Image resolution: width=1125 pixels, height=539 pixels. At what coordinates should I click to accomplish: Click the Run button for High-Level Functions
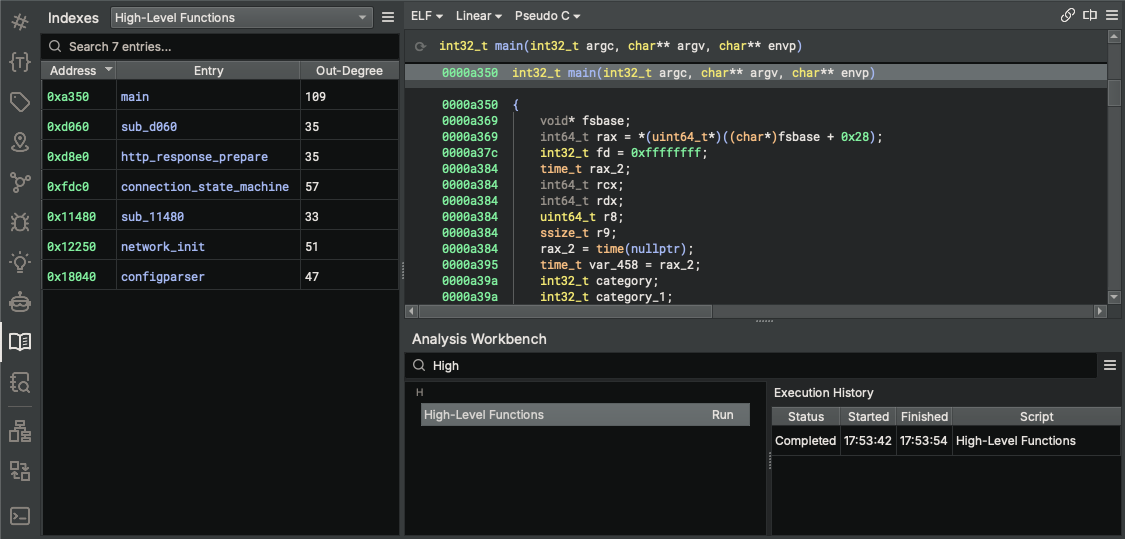tap(722, 415)
